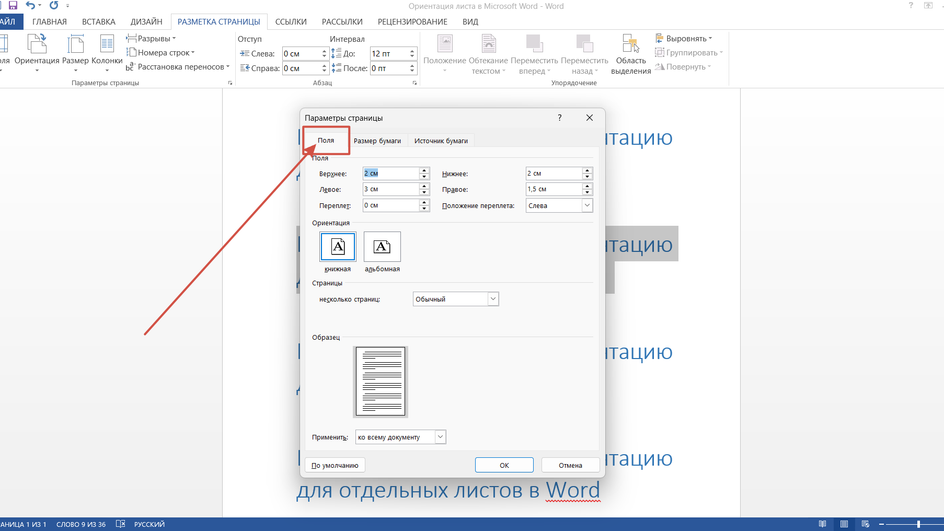Screen dimensions: 944x531
Task: Click the Переплет gutter input field
Action: point(390,205)
